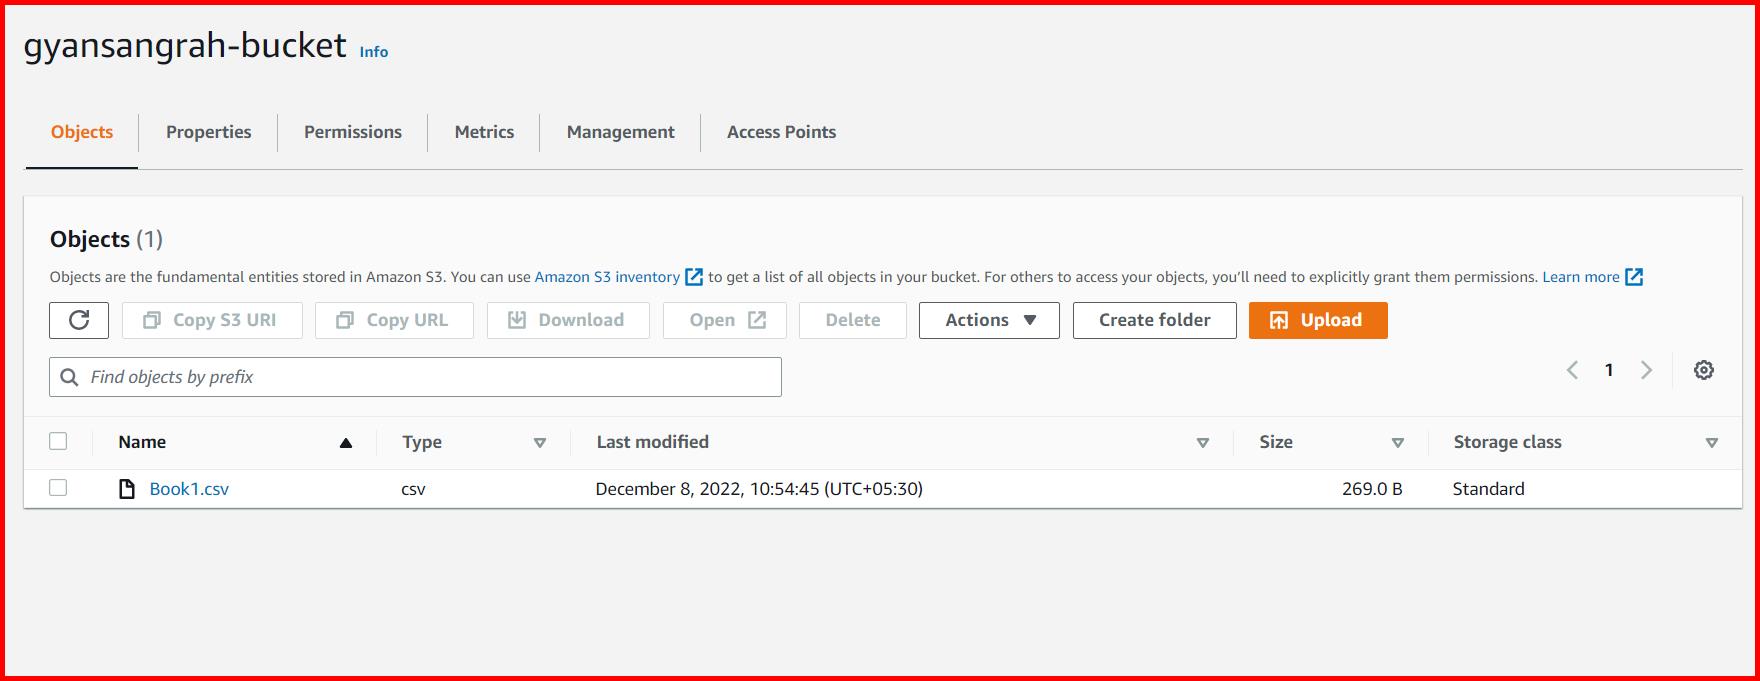
Task: Switch to the Objects tab
Action: pyautogui.click(x=82, y=132)
